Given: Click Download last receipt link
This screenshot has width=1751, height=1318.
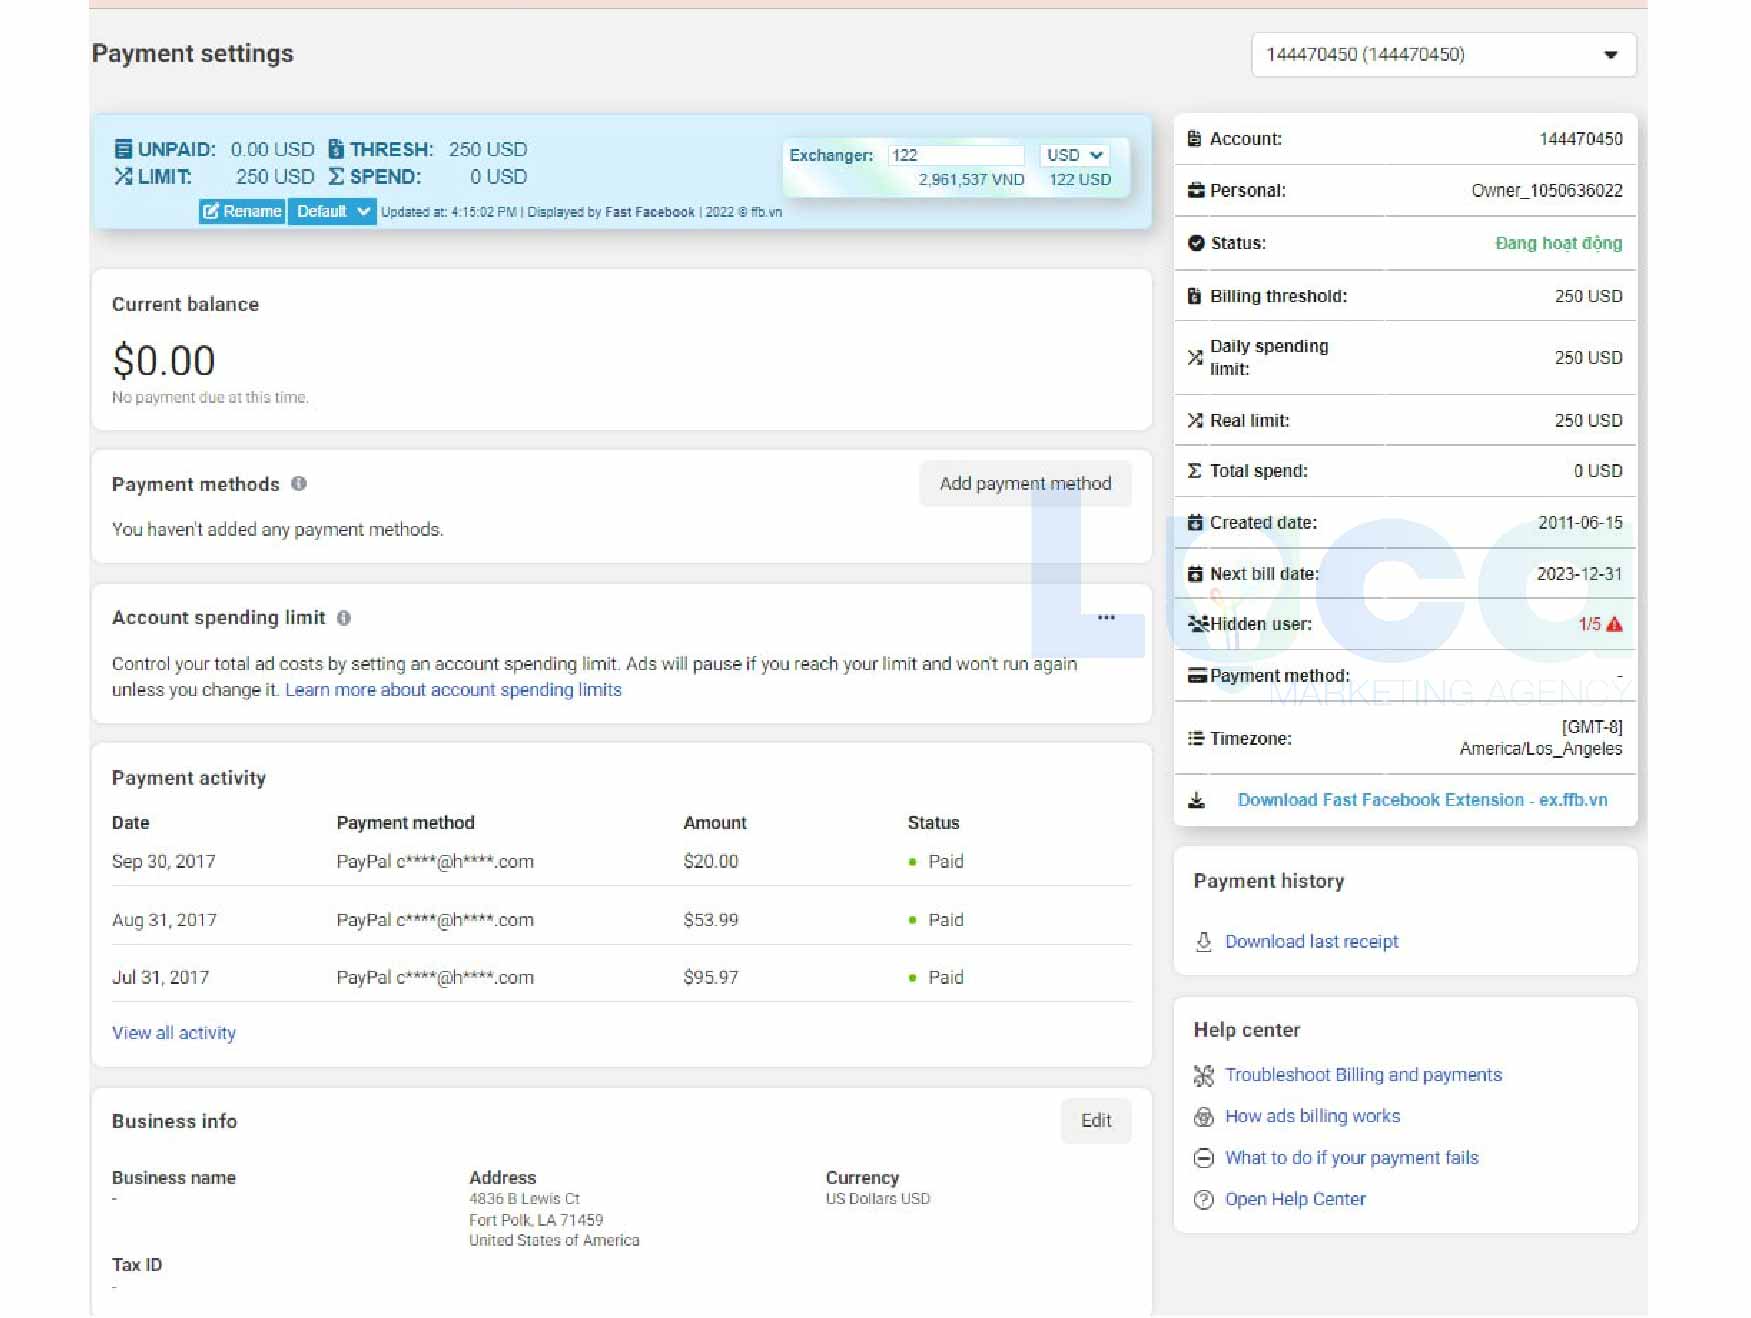Looking at the screenshot, I should click(x=1311, y=942).
